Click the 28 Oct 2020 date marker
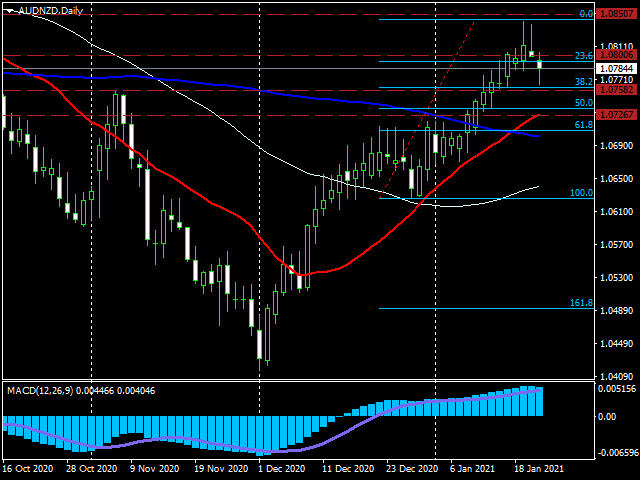This screenshot has height=480, width=640. 92,469
